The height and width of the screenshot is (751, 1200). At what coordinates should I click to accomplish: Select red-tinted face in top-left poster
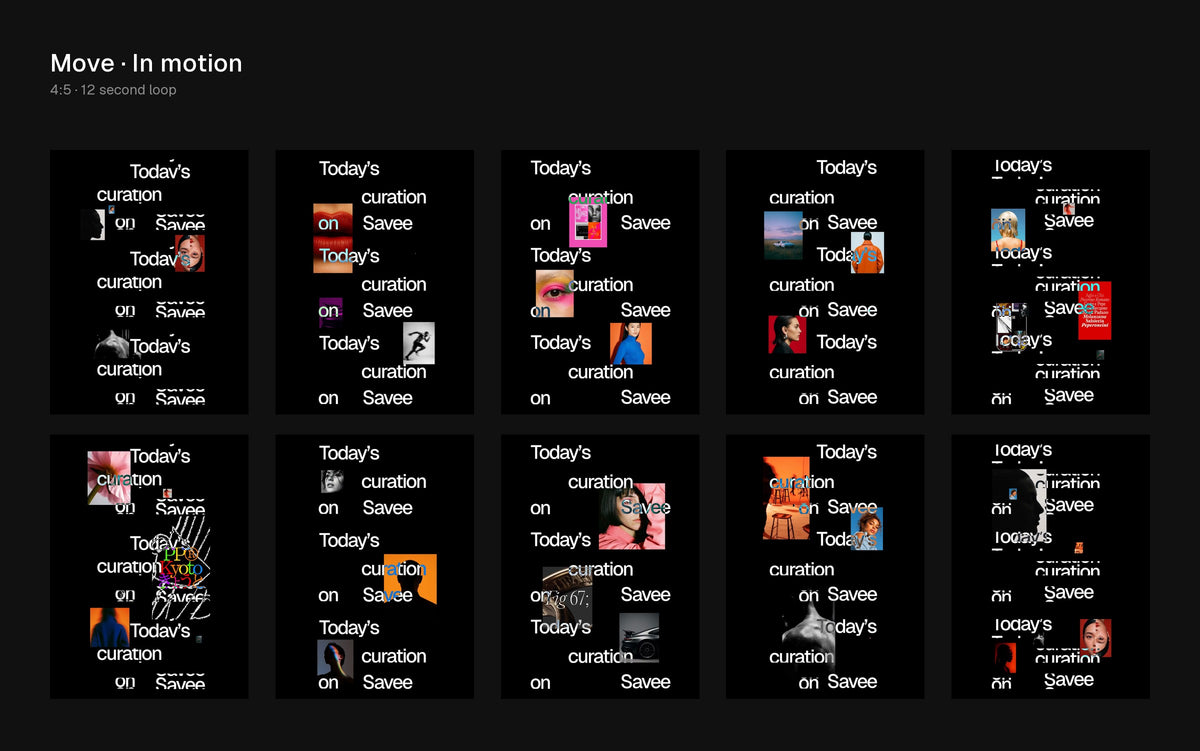[x=190, y=253]
